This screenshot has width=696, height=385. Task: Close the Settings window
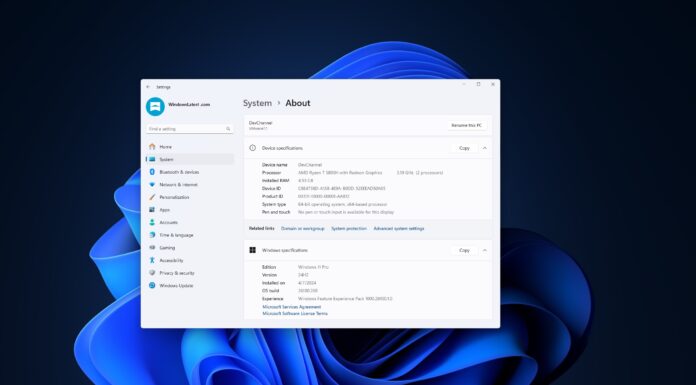tap(493, 84)
